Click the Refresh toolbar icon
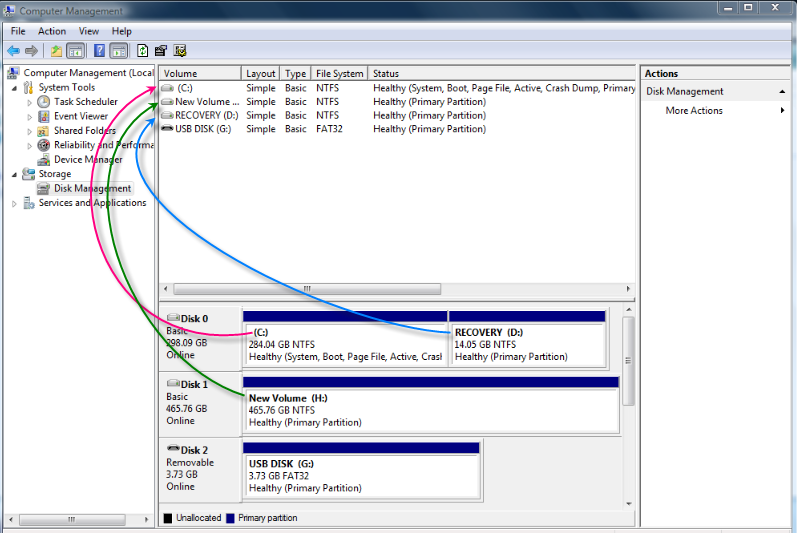Viewport: 797px width, 533px height. [143, 51]
